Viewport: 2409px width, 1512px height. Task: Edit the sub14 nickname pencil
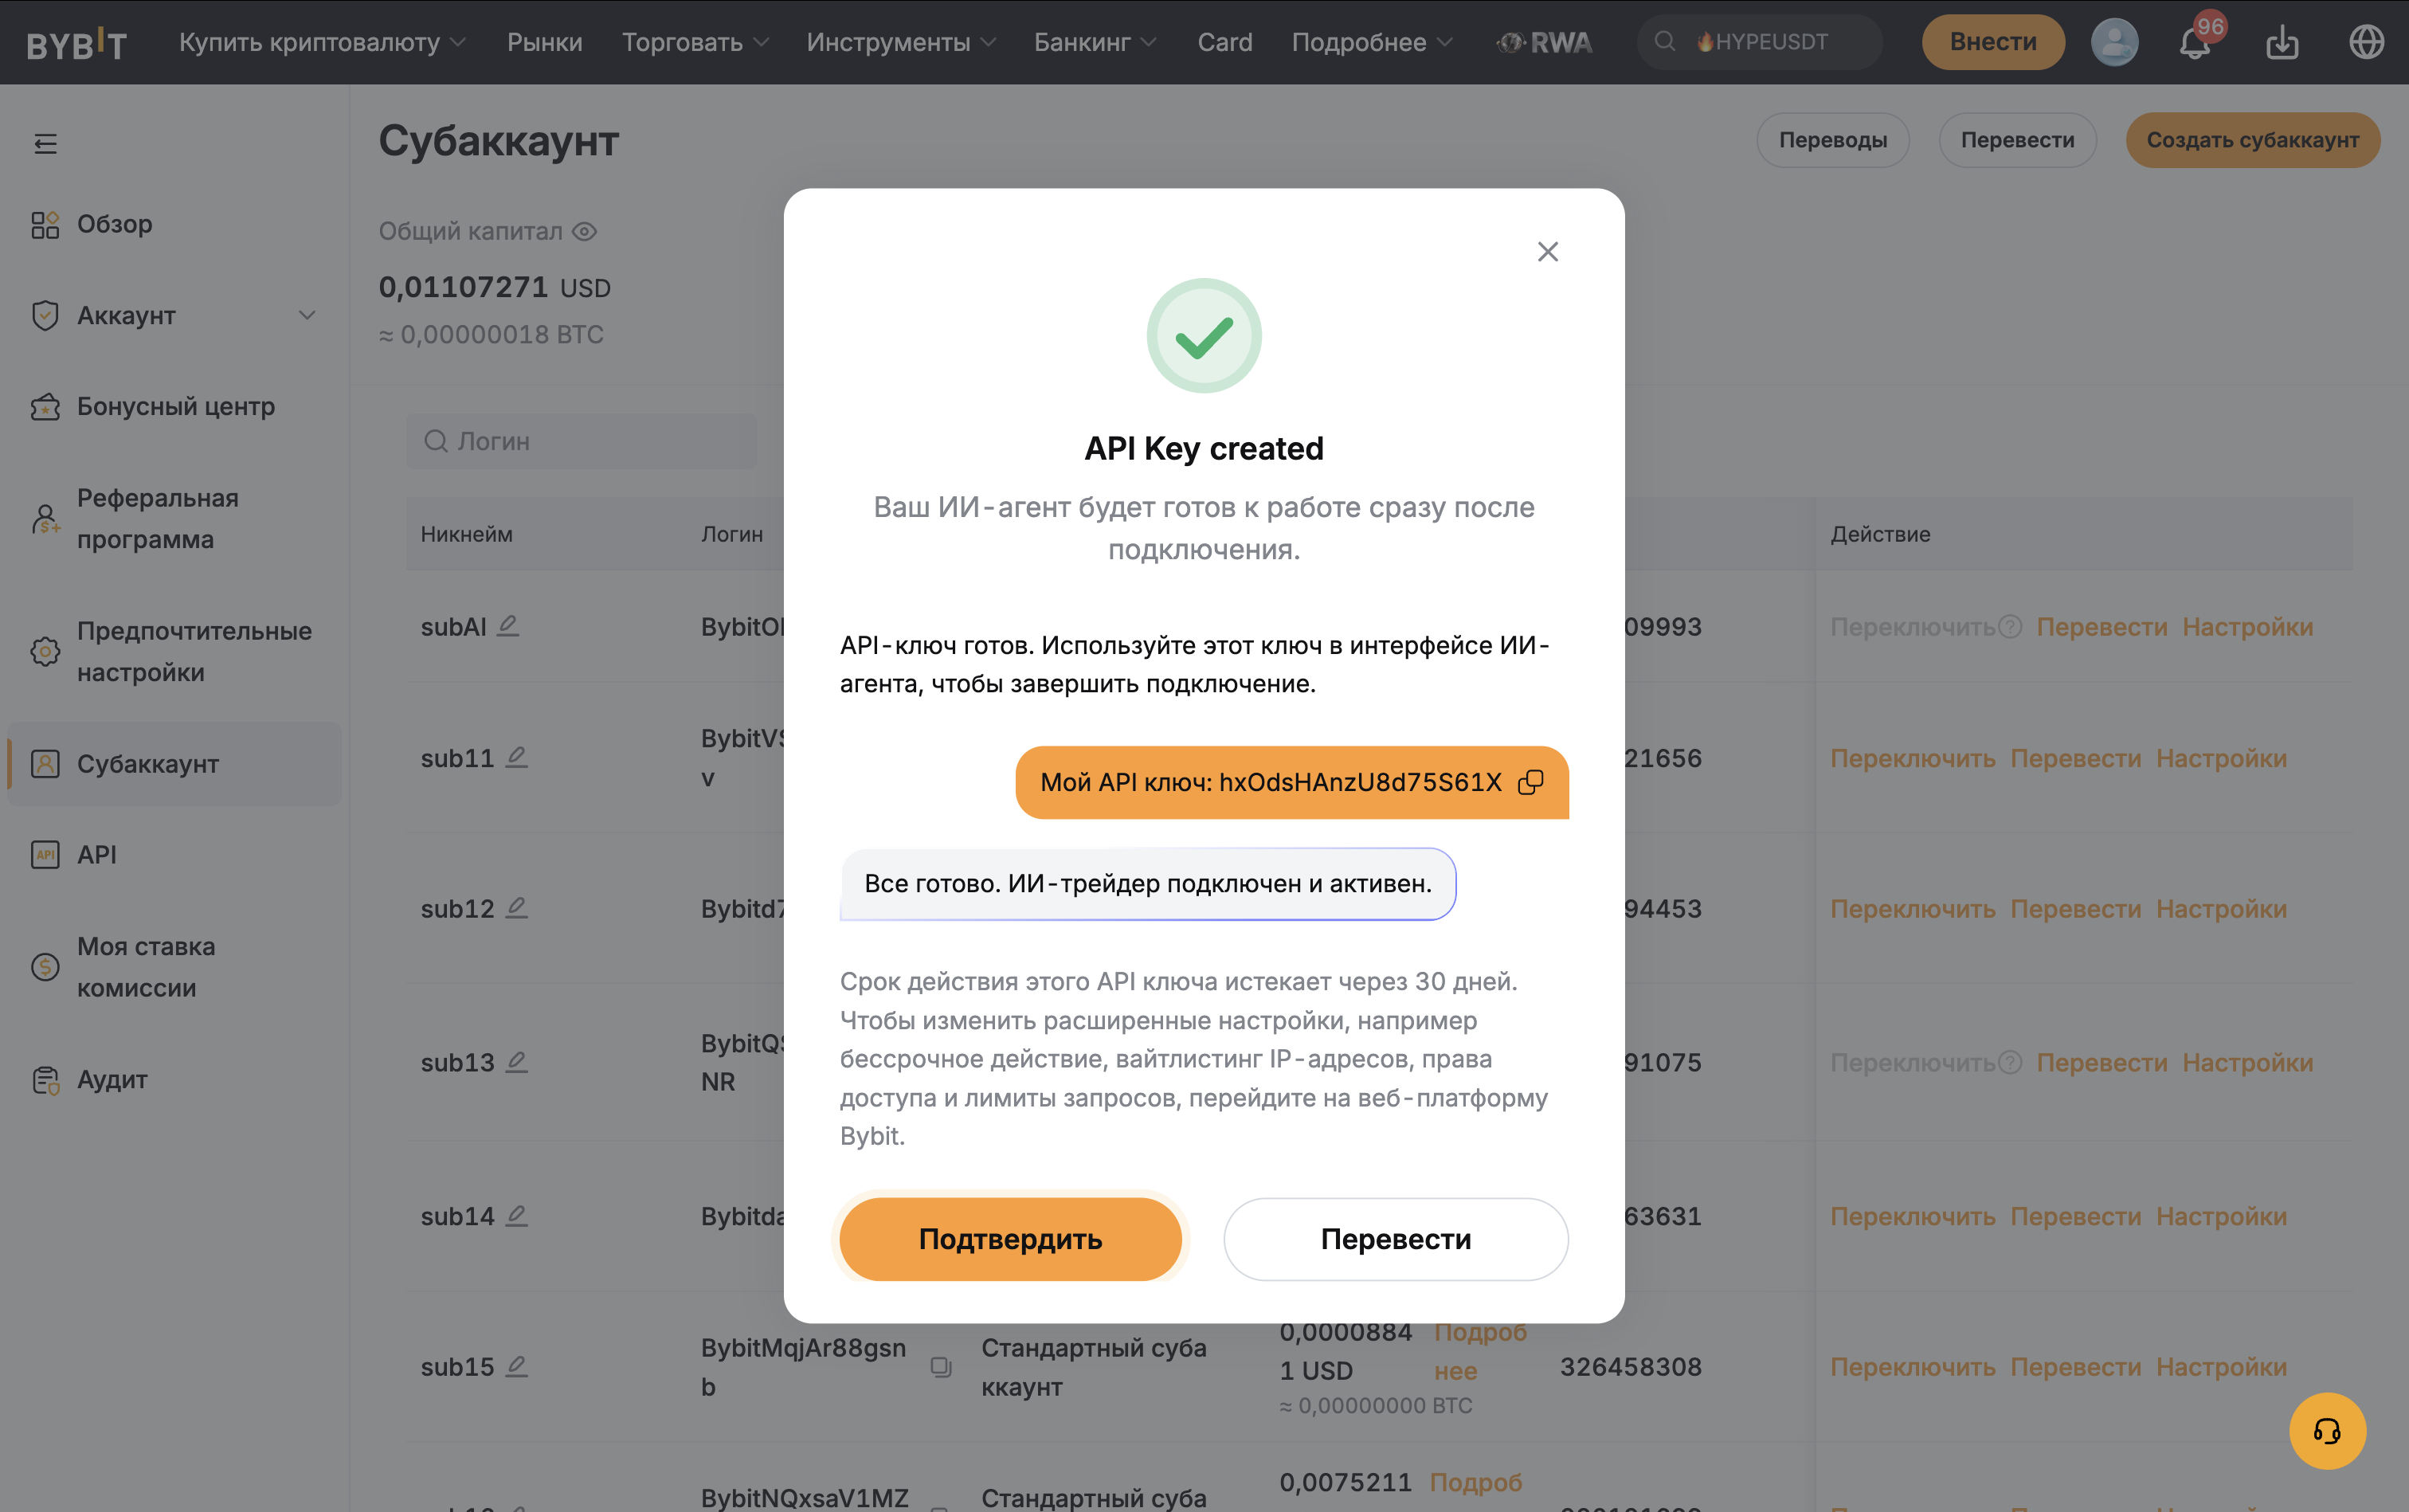click(516, 1216)
